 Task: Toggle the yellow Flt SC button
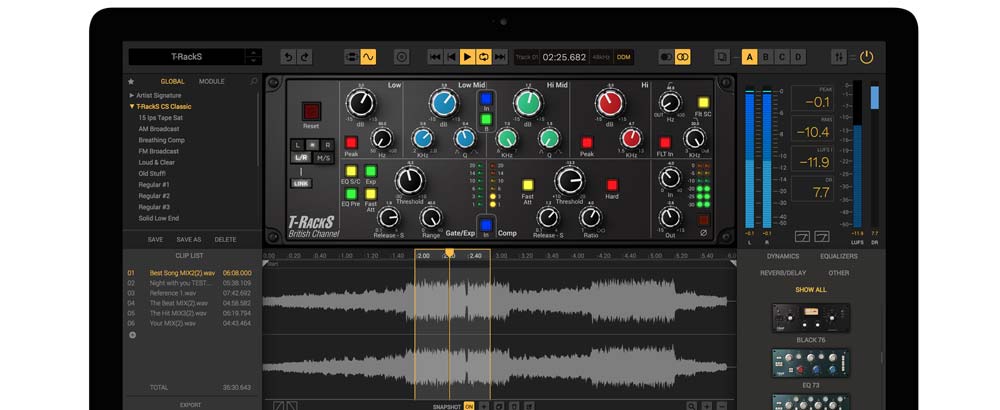[x=703, y=103]
